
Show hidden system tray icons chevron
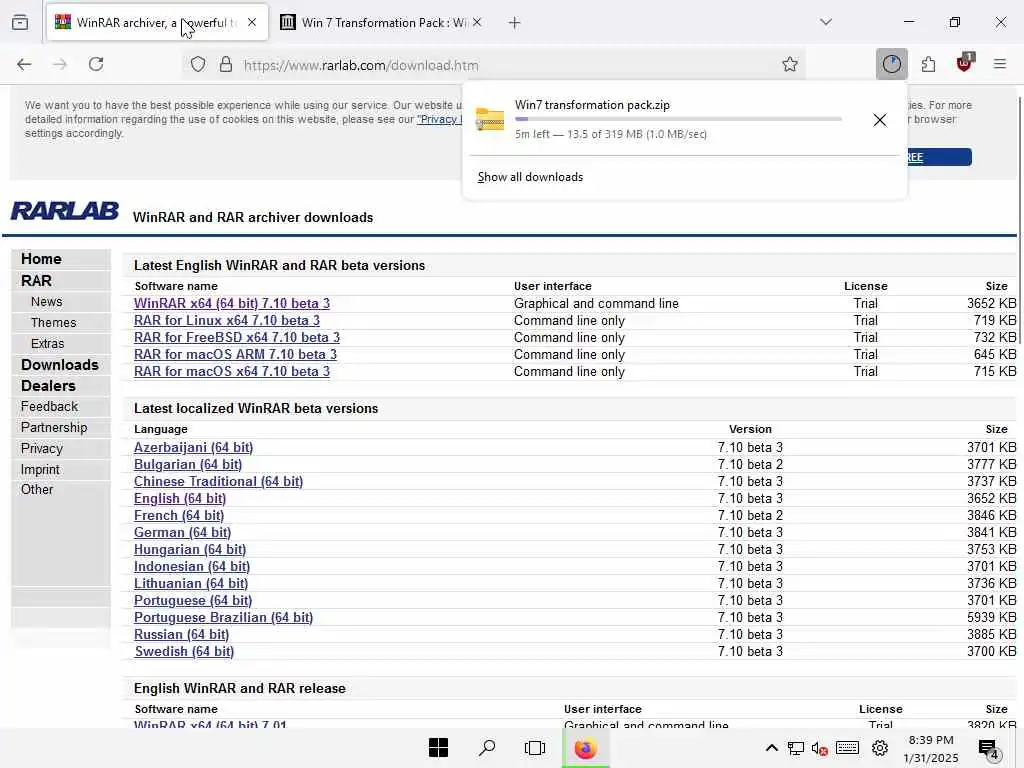pos(771,748)
